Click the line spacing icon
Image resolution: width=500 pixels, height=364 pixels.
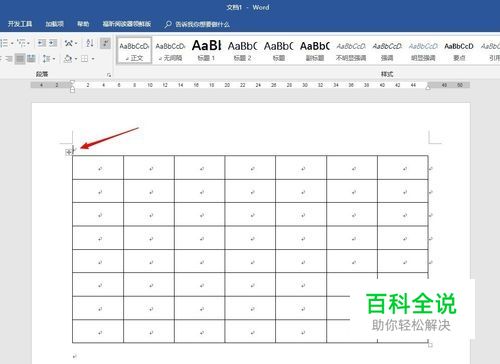tap(46, 59)
